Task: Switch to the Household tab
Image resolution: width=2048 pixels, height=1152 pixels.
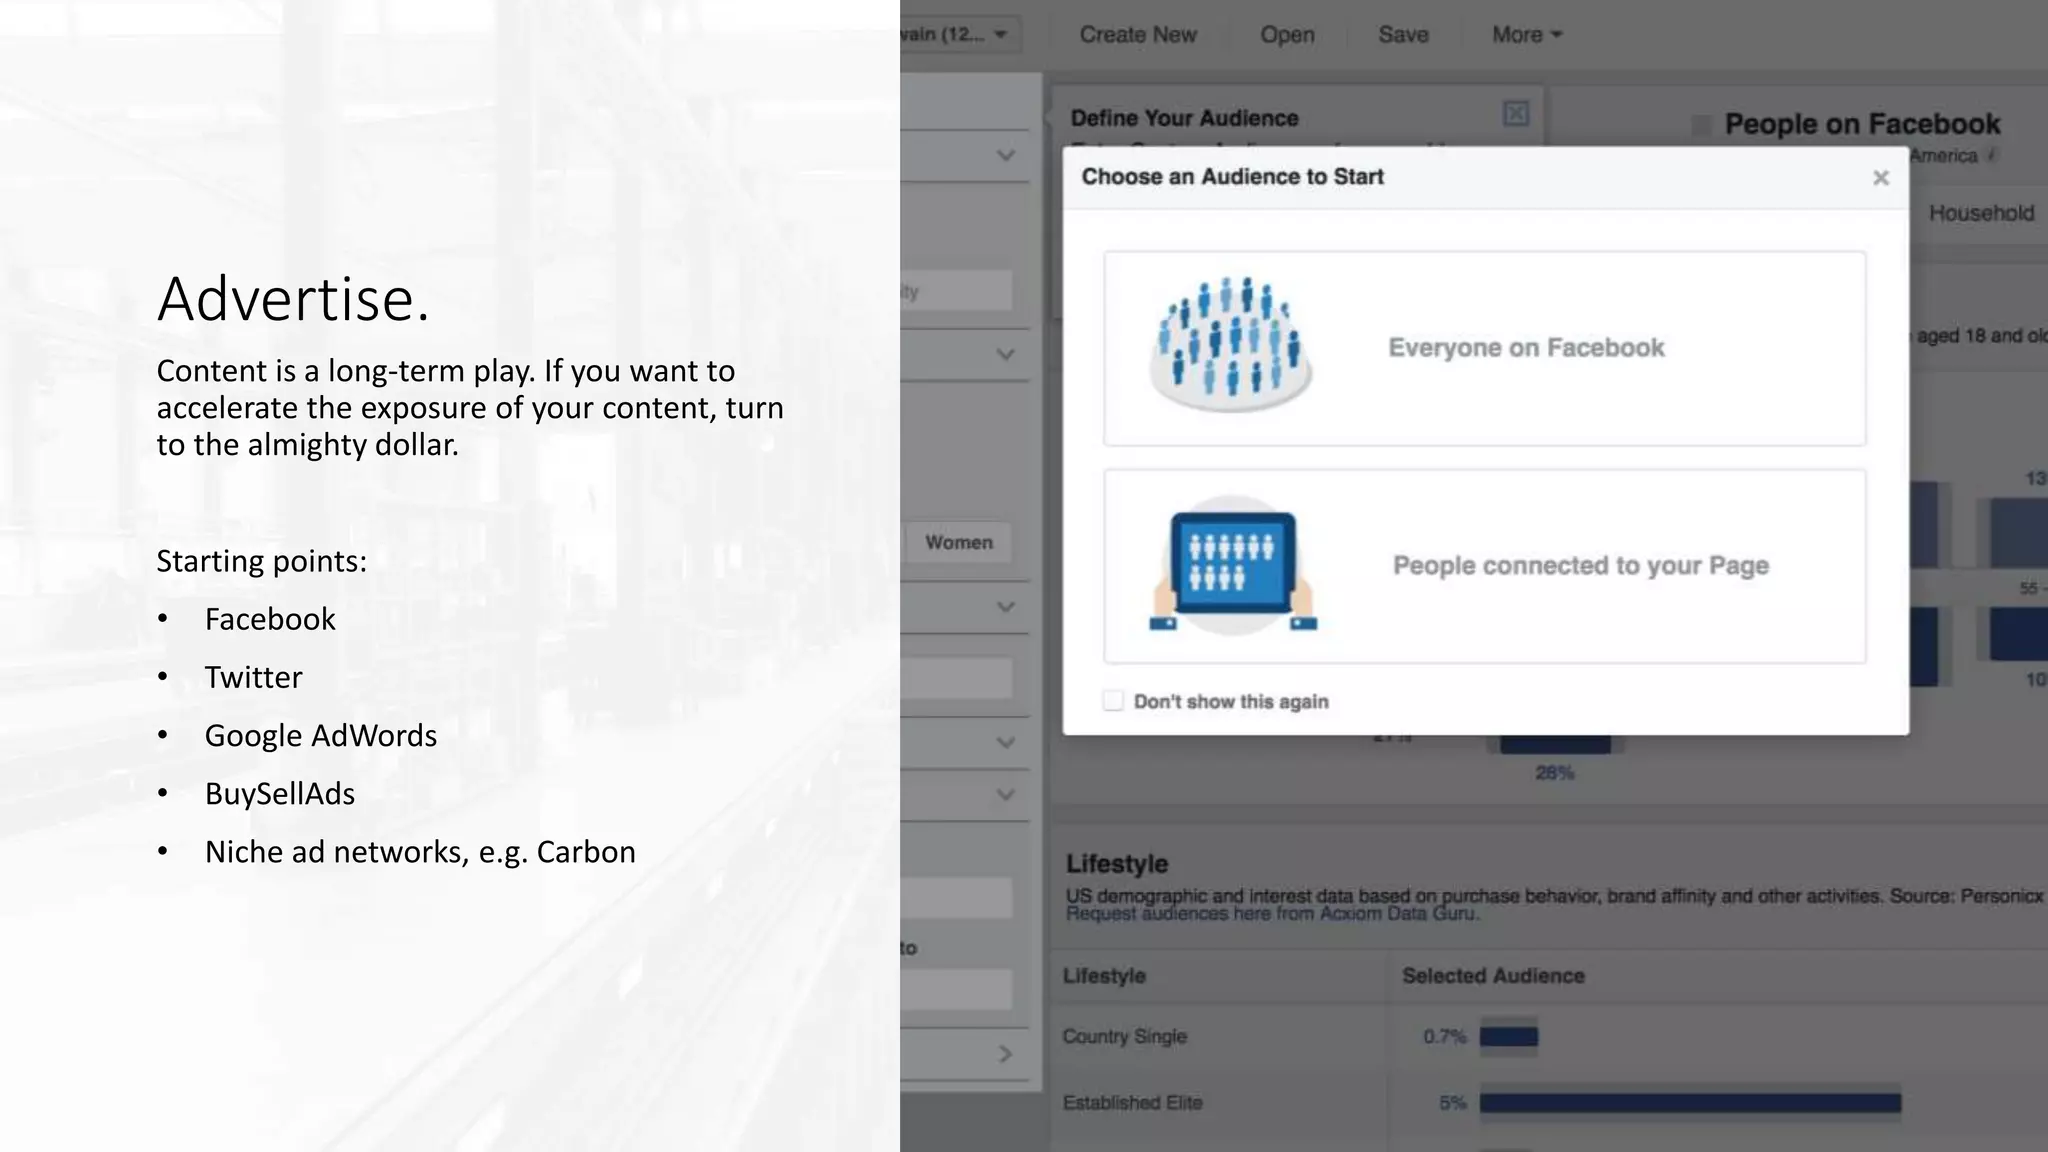Action: [1980, 213]
